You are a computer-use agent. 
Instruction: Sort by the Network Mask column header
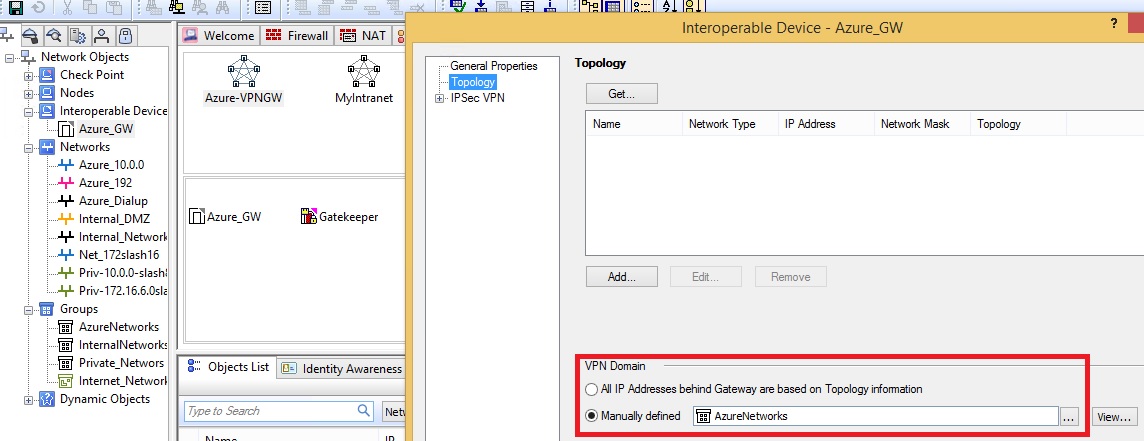(x=922, y=124)
